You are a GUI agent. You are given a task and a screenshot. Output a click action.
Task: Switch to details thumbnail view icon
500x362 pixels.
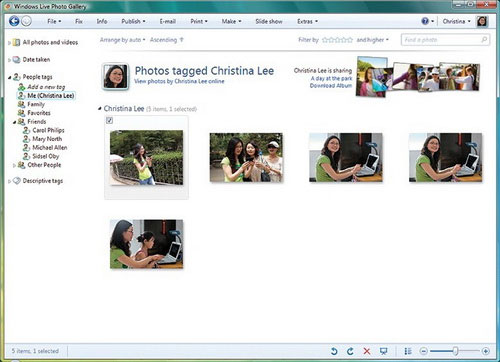[408, 351]
